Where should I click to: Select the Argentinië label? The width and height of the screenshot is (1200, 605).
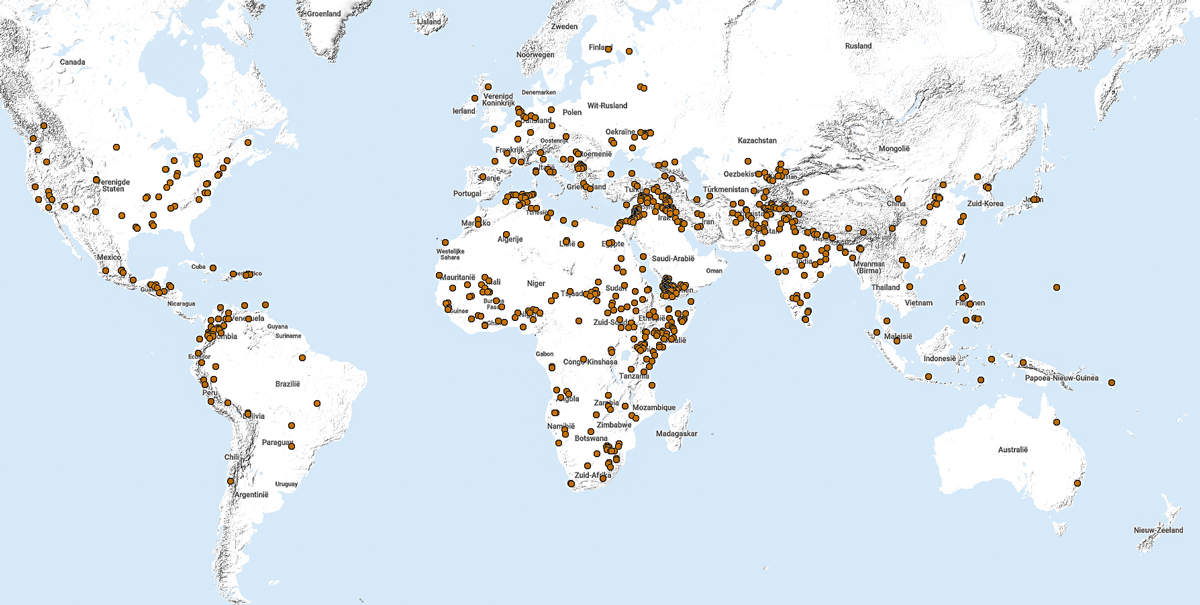(253, 494)
